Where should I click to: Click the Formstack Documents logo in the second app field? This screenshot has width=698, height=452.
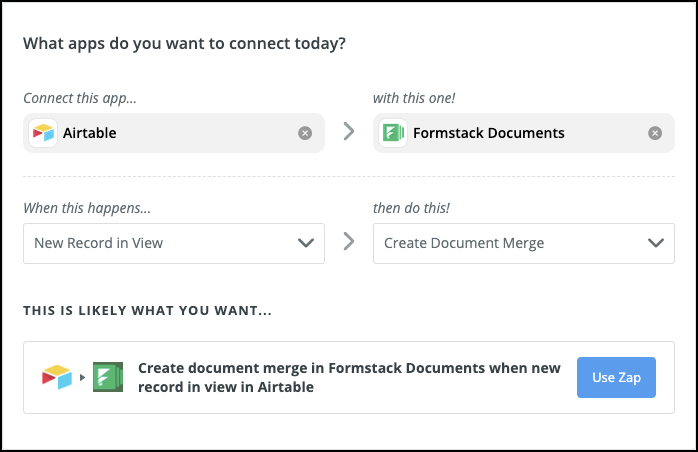tap(393, 133)
